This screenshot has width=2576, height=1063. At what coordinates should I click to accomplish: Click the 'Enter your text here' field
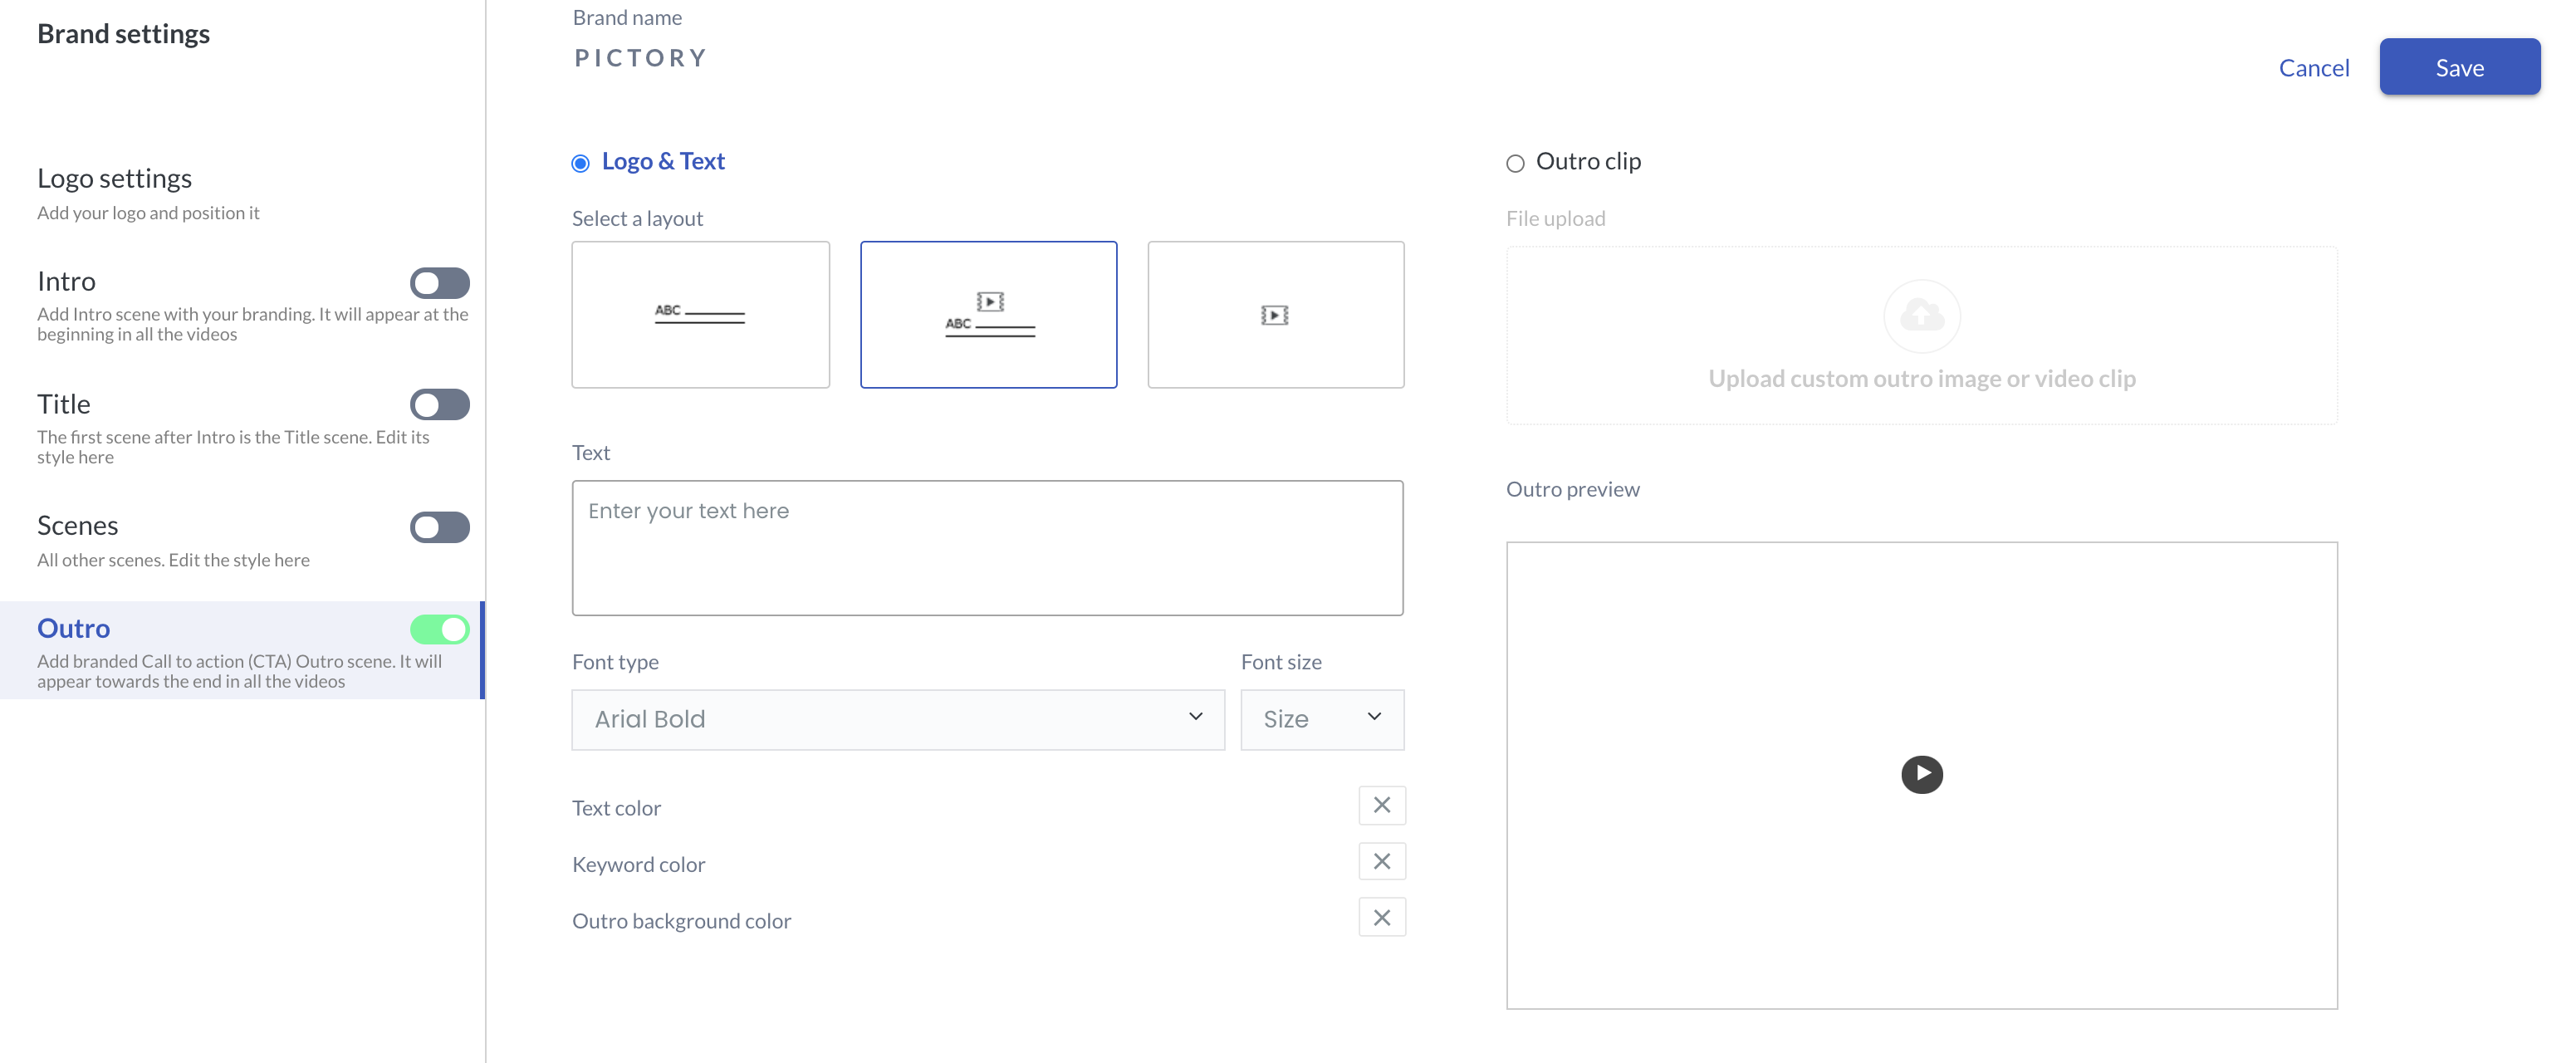tap(986, 547)
